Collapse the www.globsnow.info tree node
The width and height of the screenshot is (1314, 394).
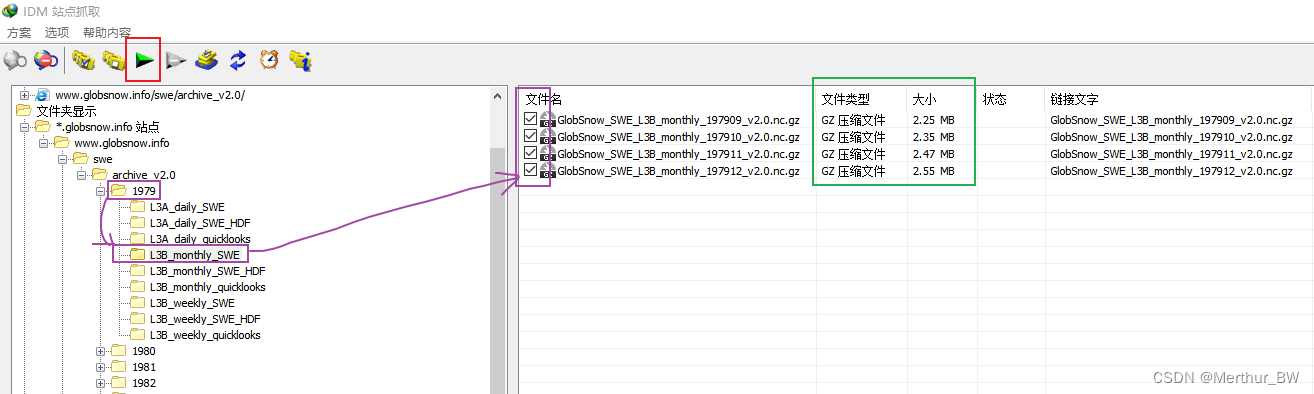click(43, 143)
